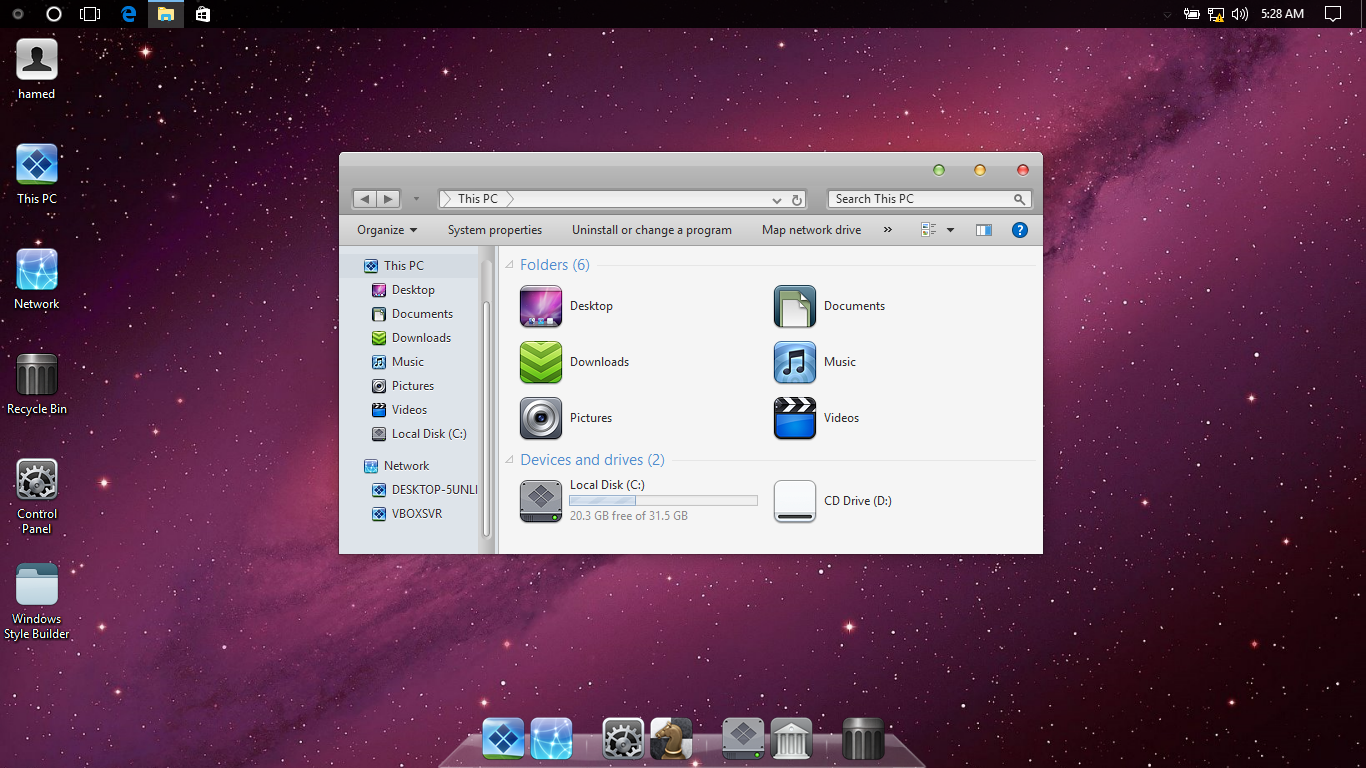This screenshot has width=1366, height=768.
Task: Collapse the Folders (6) group
Action: click(x=509, y=265)
